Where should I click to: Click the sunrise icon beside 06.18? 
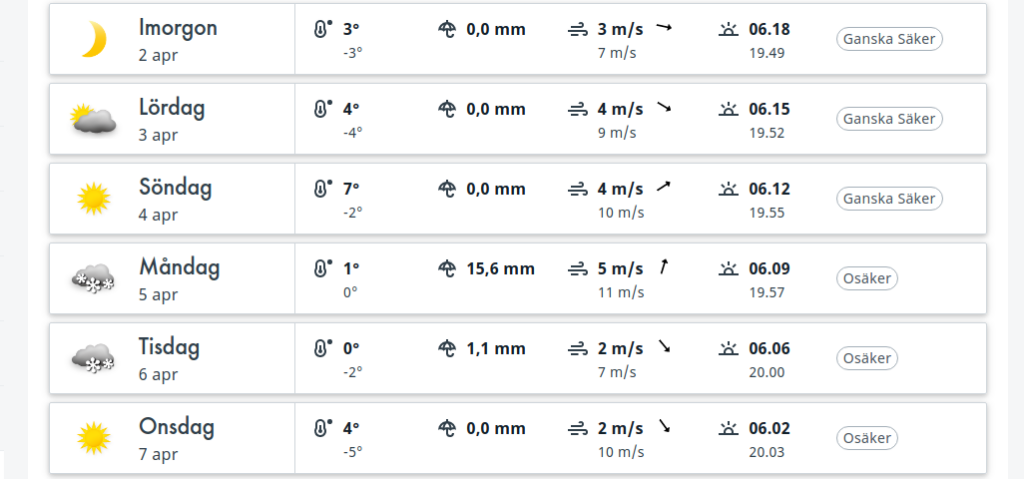728,29
